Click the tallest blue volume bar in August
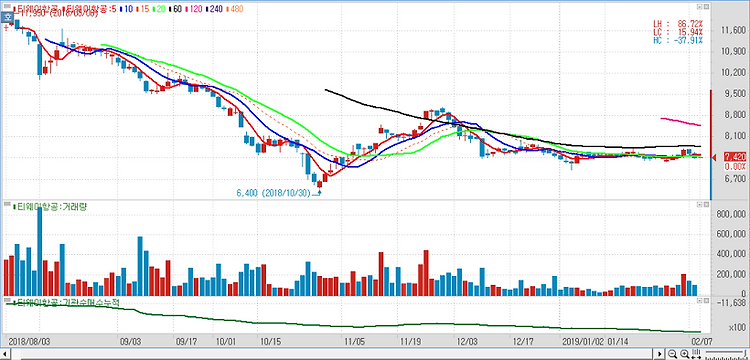 click(40, 251)
